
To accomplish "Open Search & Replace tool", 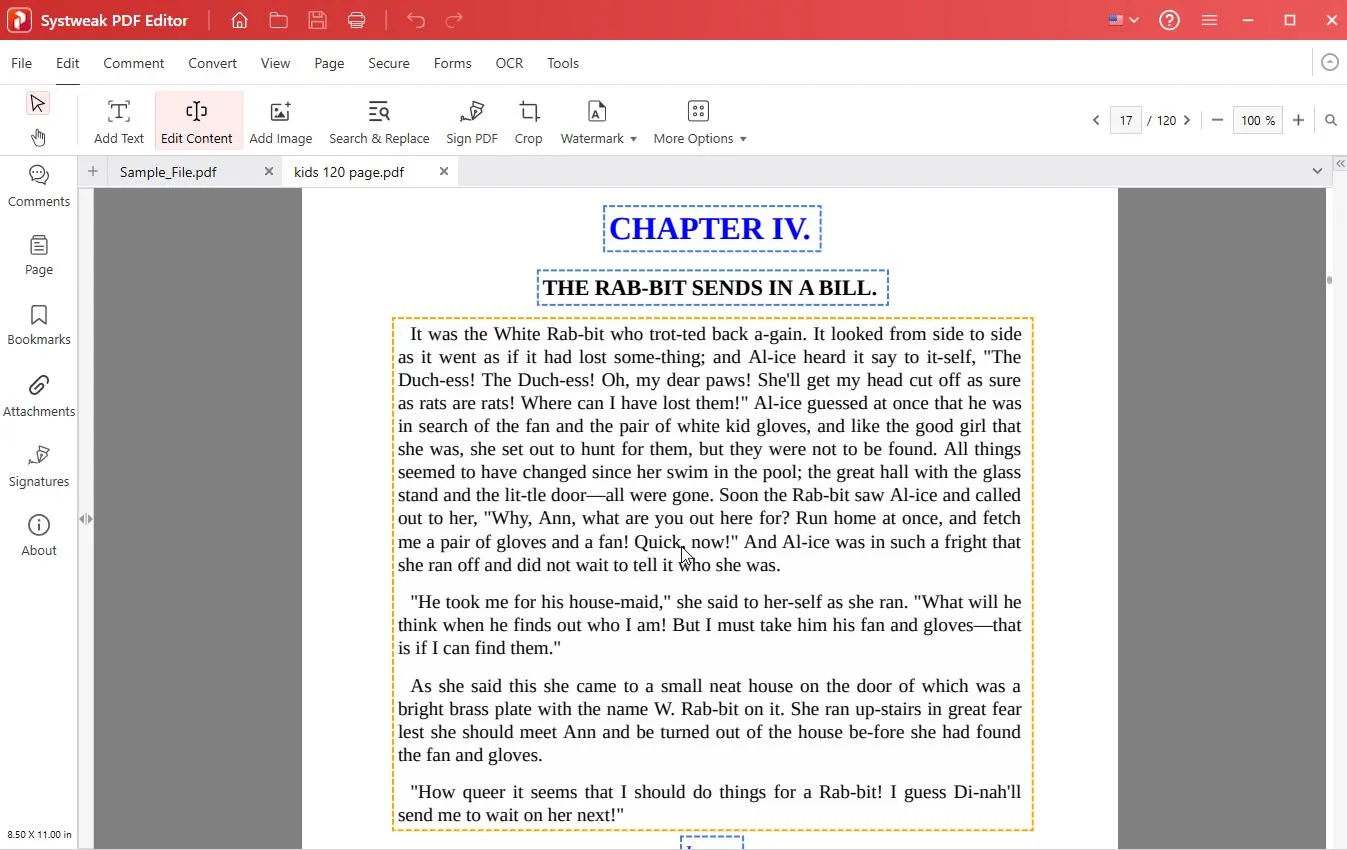I will point(379,122).
